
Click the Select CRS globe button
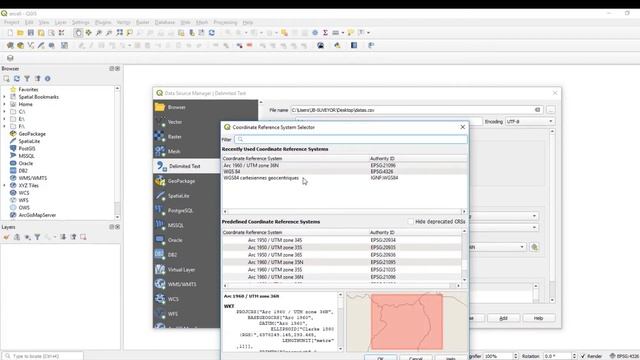534,247
